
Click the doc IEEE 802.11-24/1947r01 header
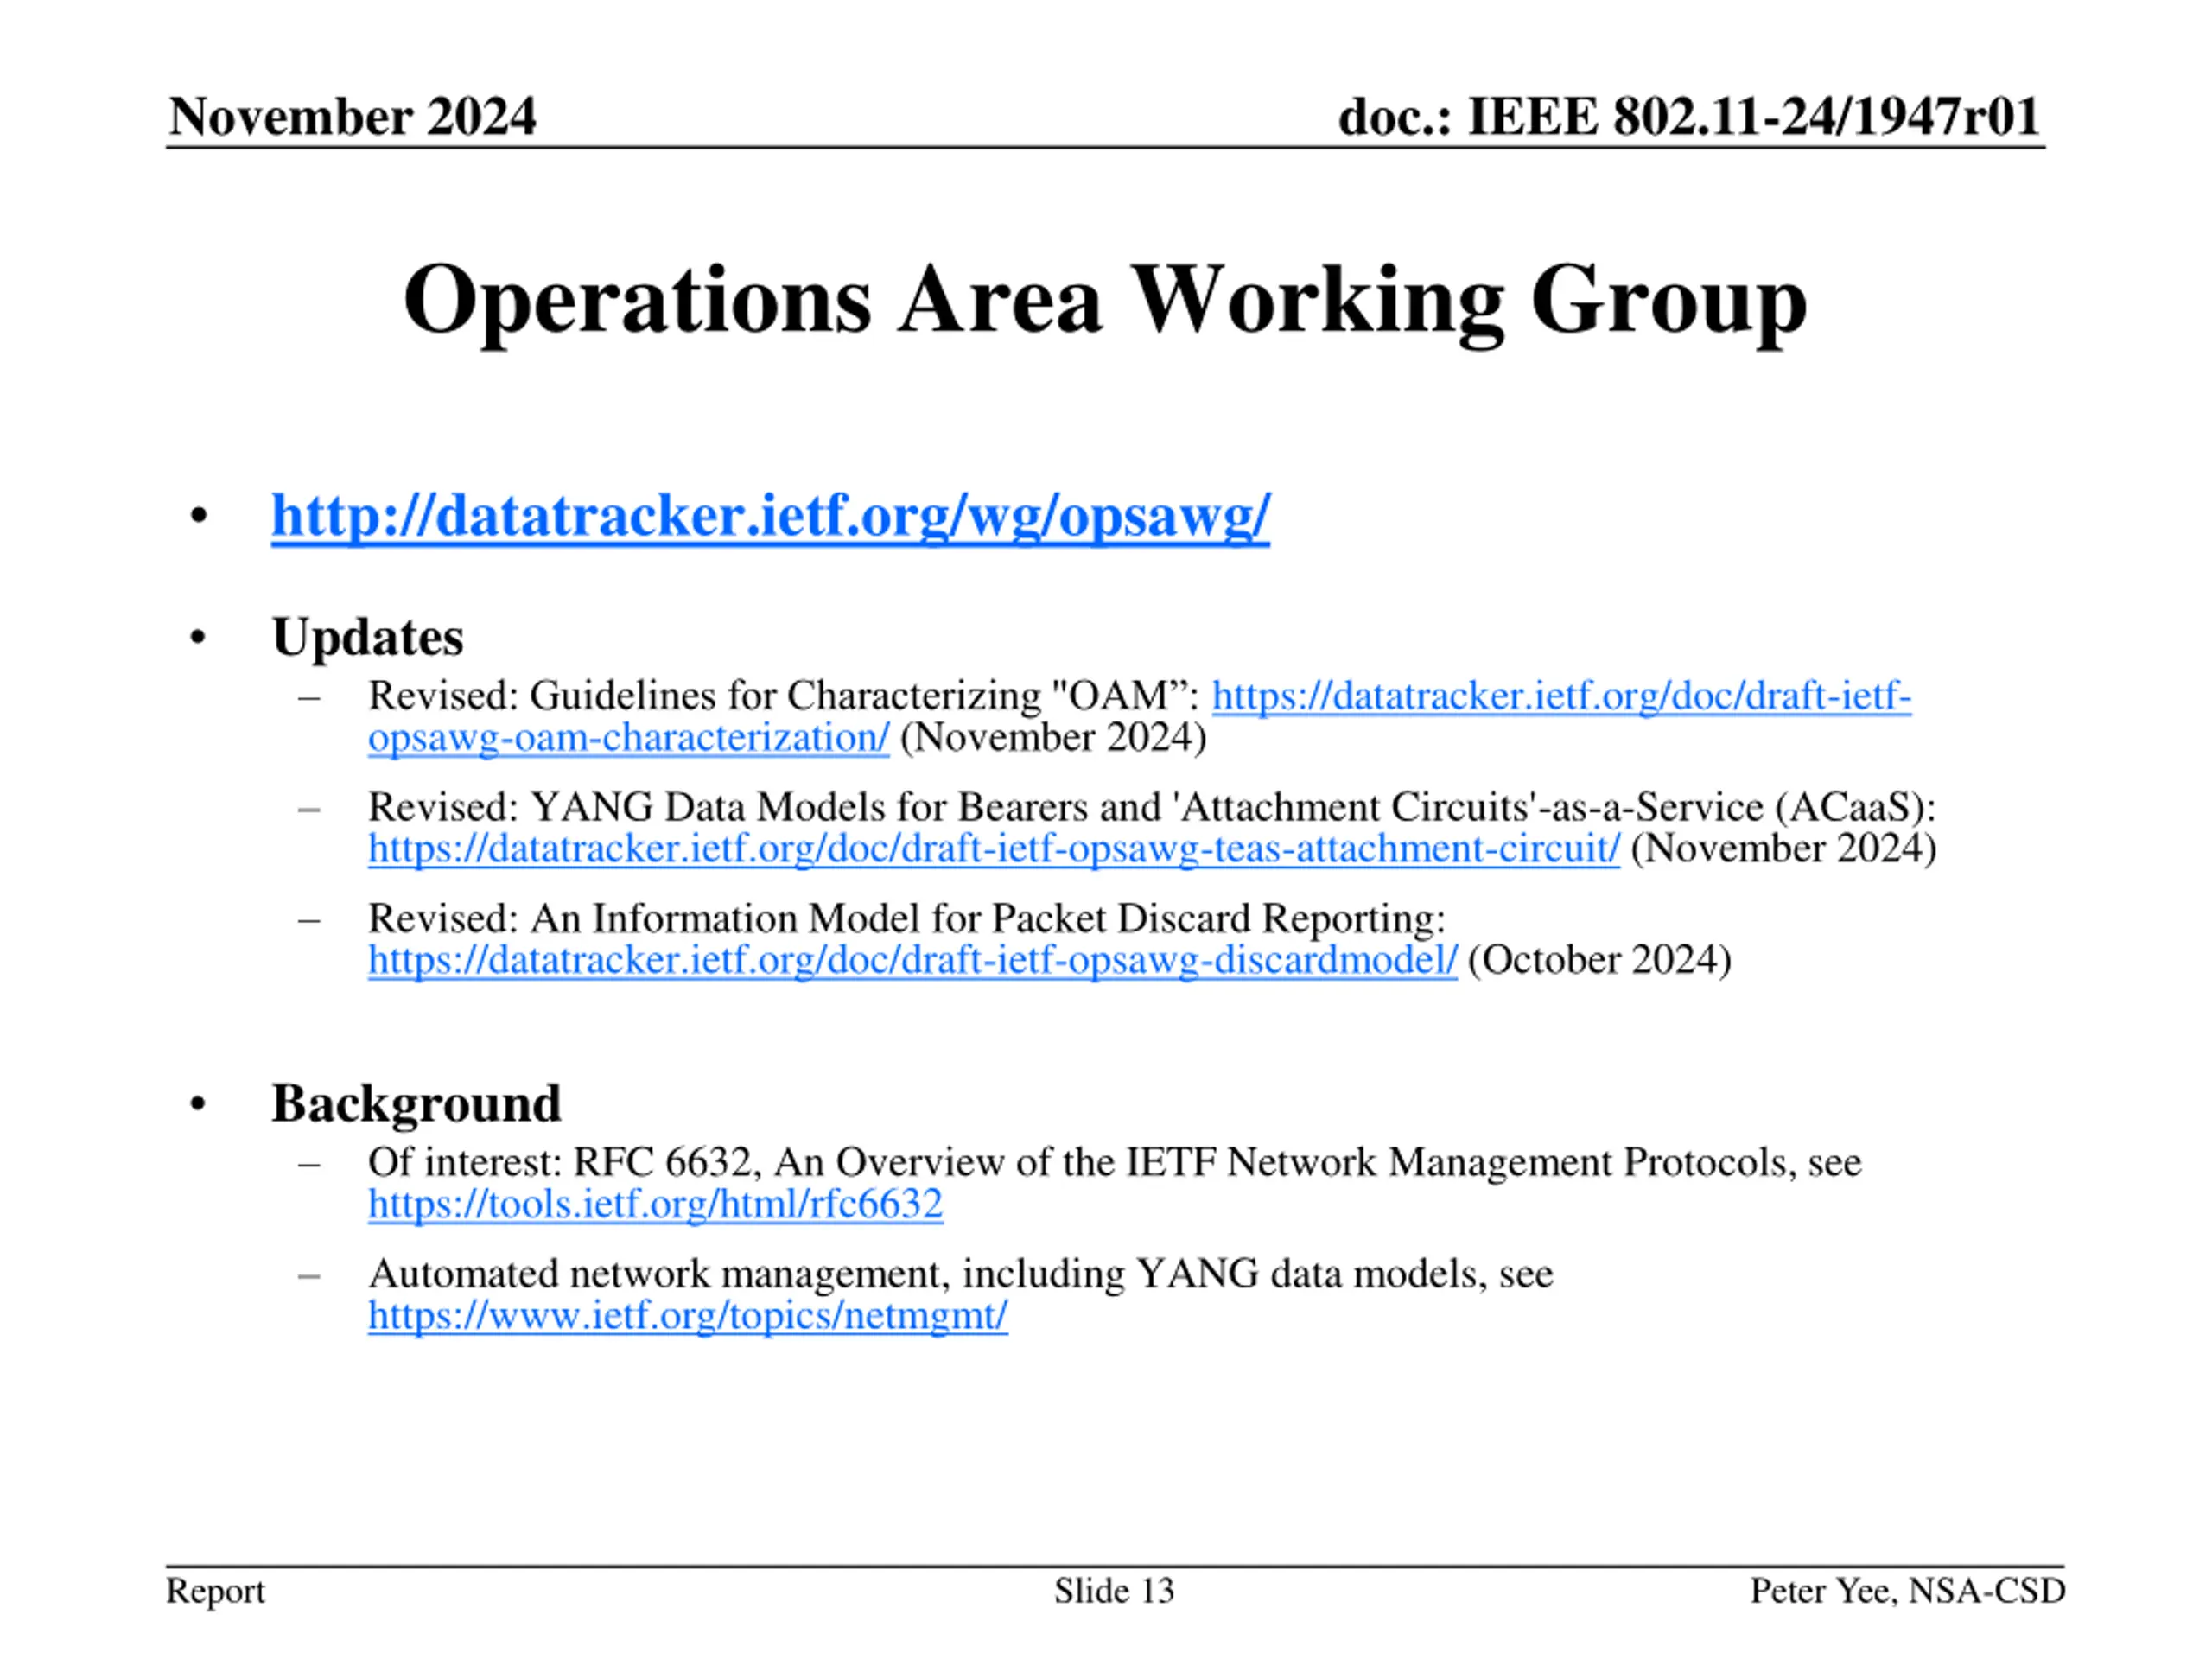coord(1688,116)
